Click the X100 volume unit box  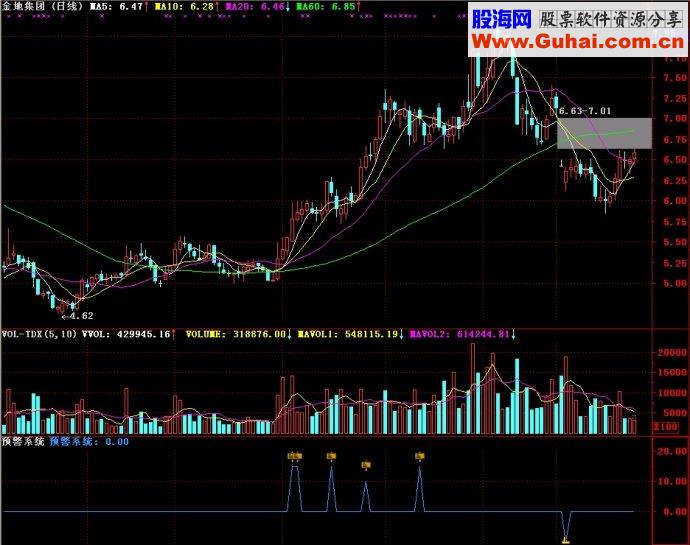(x=666, y=427)
